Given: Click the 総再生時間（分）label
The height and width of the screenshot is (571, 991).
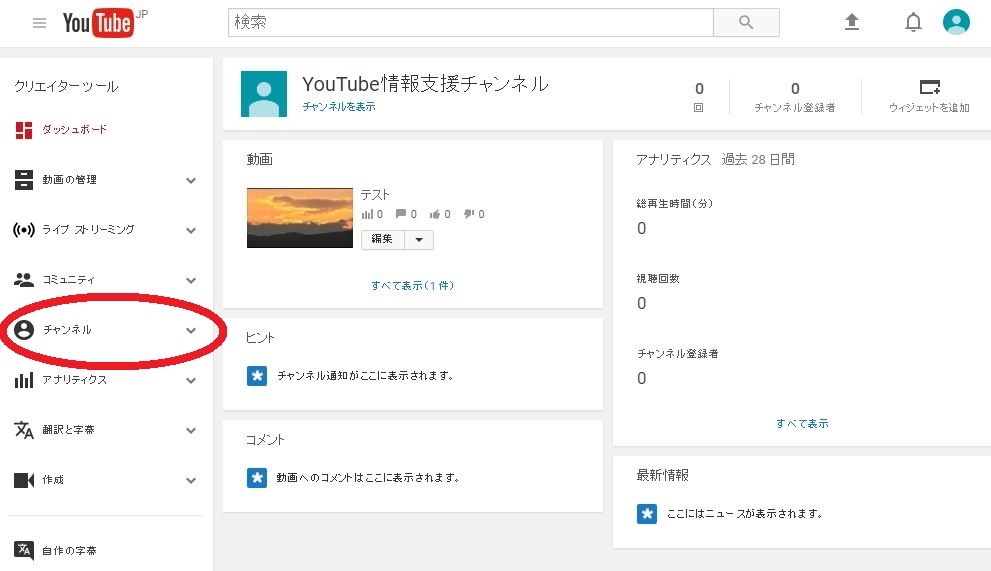Looking at the screenshot, I should point(675,203).
